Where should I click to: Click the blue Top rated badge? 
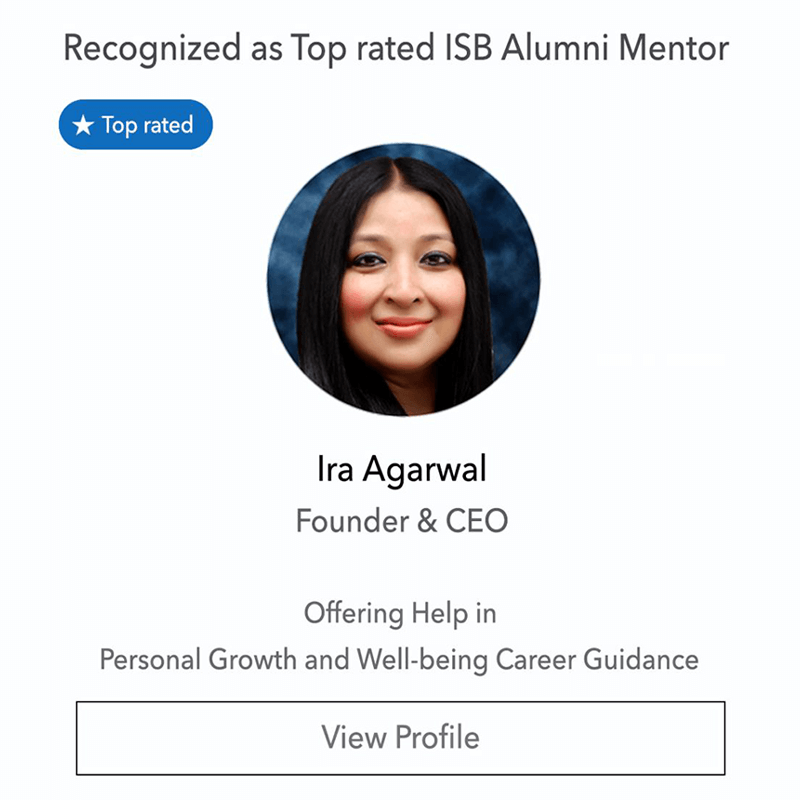pyautogui.click(x=136, y=125)
